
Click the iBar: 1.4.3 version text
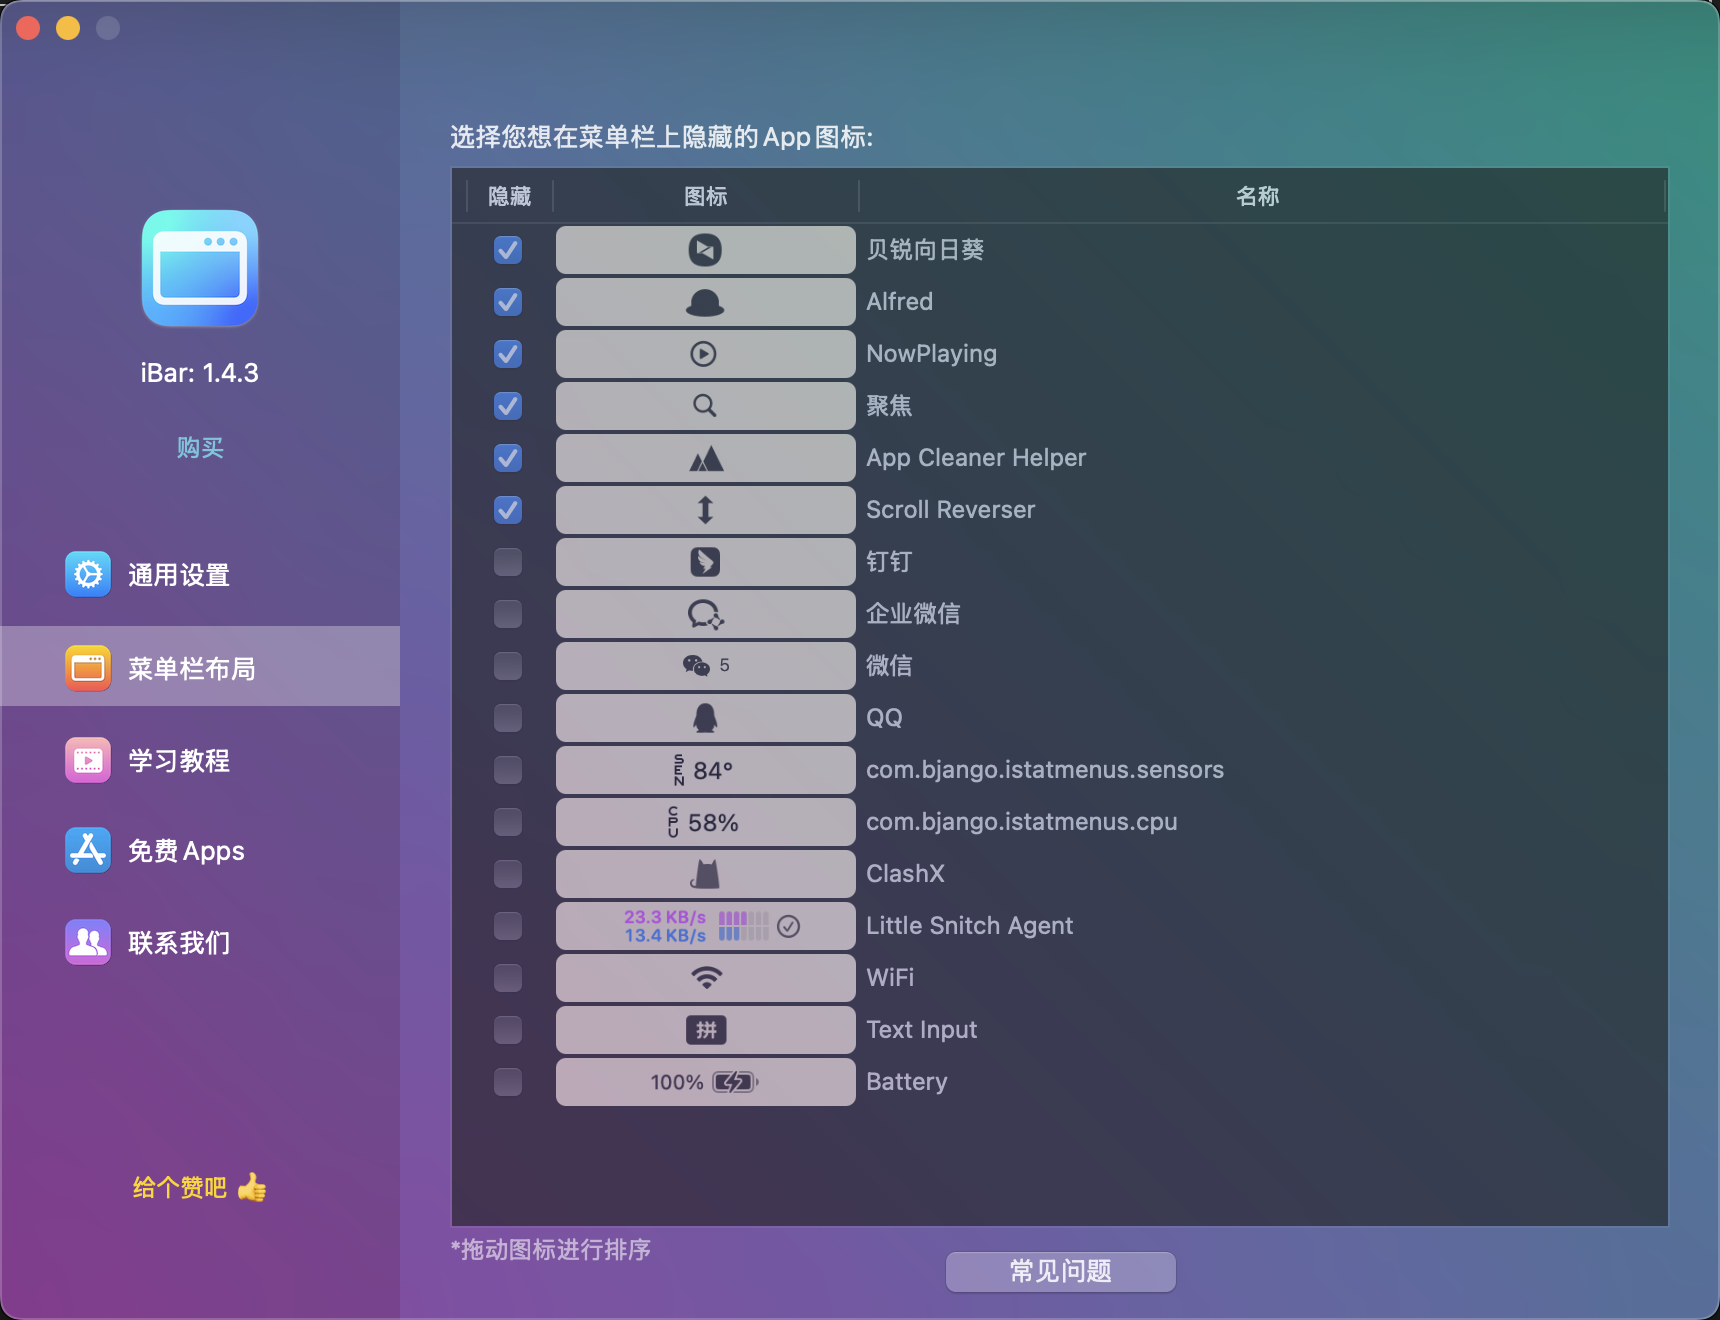pos(200,373)
